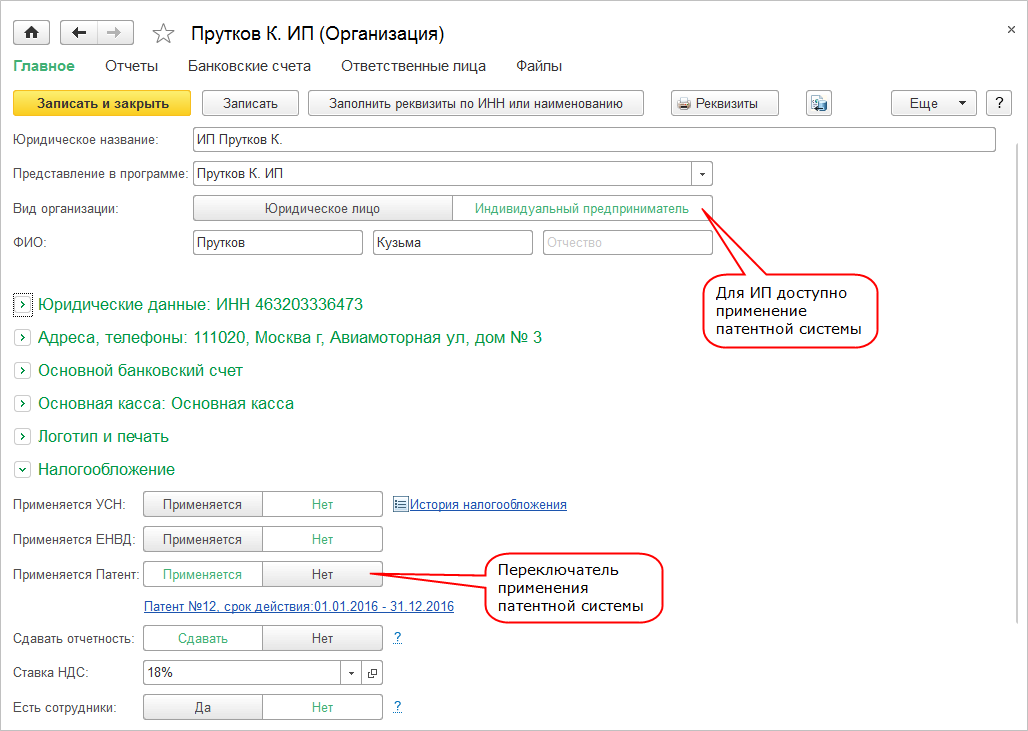The height and width of the screenshot is (731, 1028).
Task: Open Представление в программе dropdown
Action: (702, 174)
